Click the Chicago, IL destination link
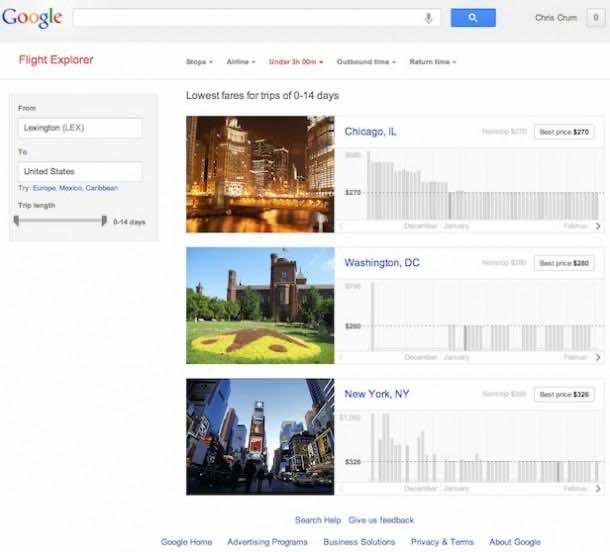This screenshot has height=552, width=610. point(370,131)
